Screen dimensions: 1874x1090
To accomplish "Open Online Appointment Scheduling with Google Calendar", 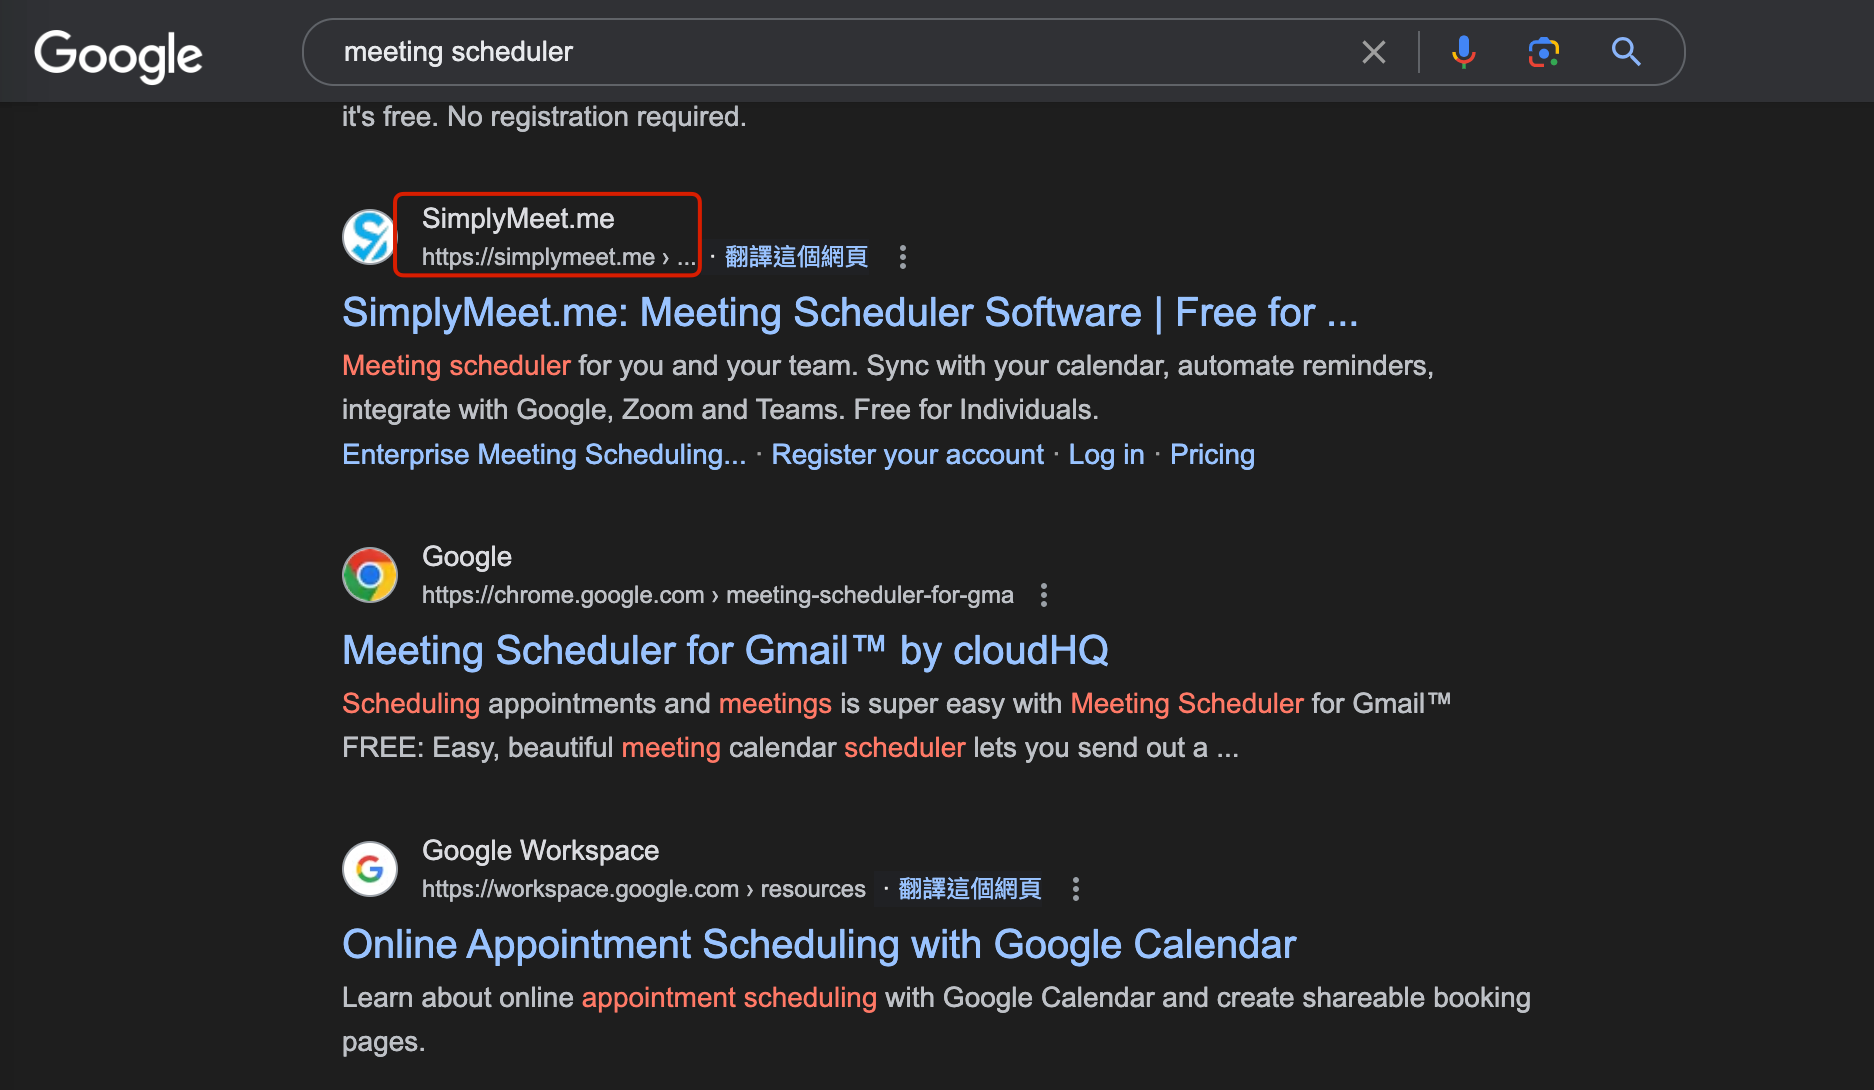I will [x=818, y=945].
